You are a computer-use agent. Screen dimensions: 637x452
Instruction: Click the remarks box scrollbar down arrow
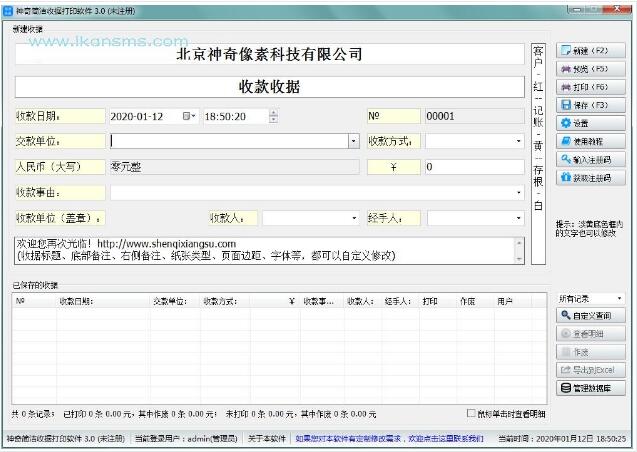coord(519,259)
